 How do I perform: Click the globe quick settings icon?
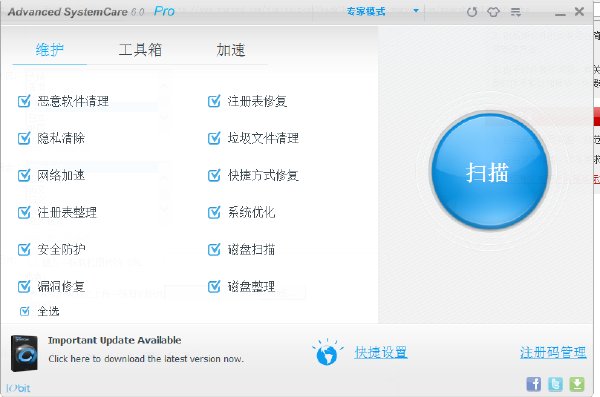pyautogui.click(x=327, y=353)
